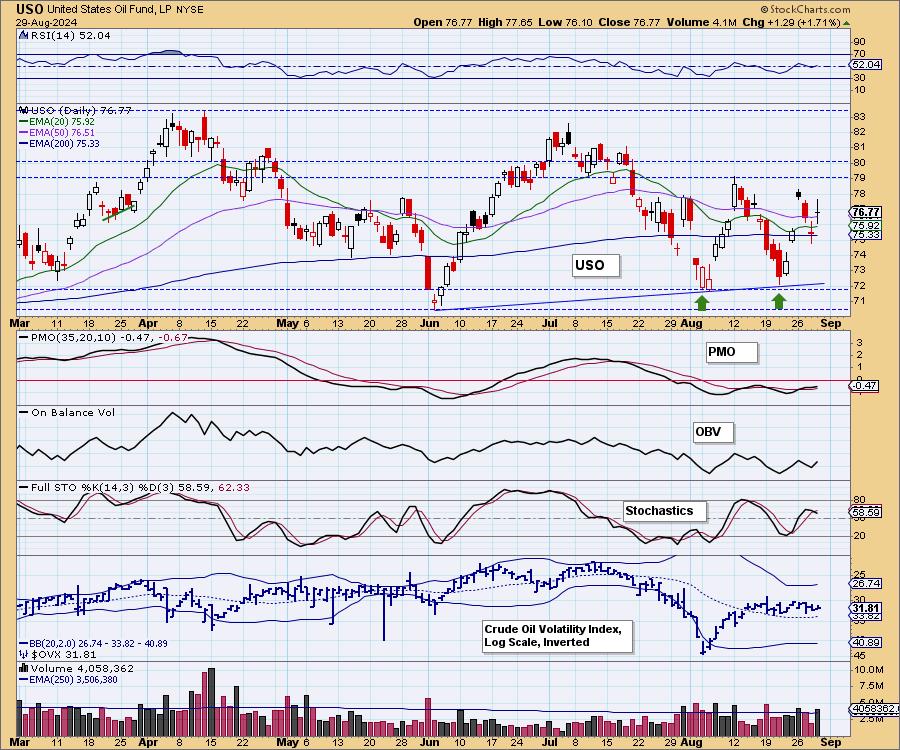Click the EMA(250) 3,506,380 volume legend
This screenshot has width=900, height=750.
point(68,680)
